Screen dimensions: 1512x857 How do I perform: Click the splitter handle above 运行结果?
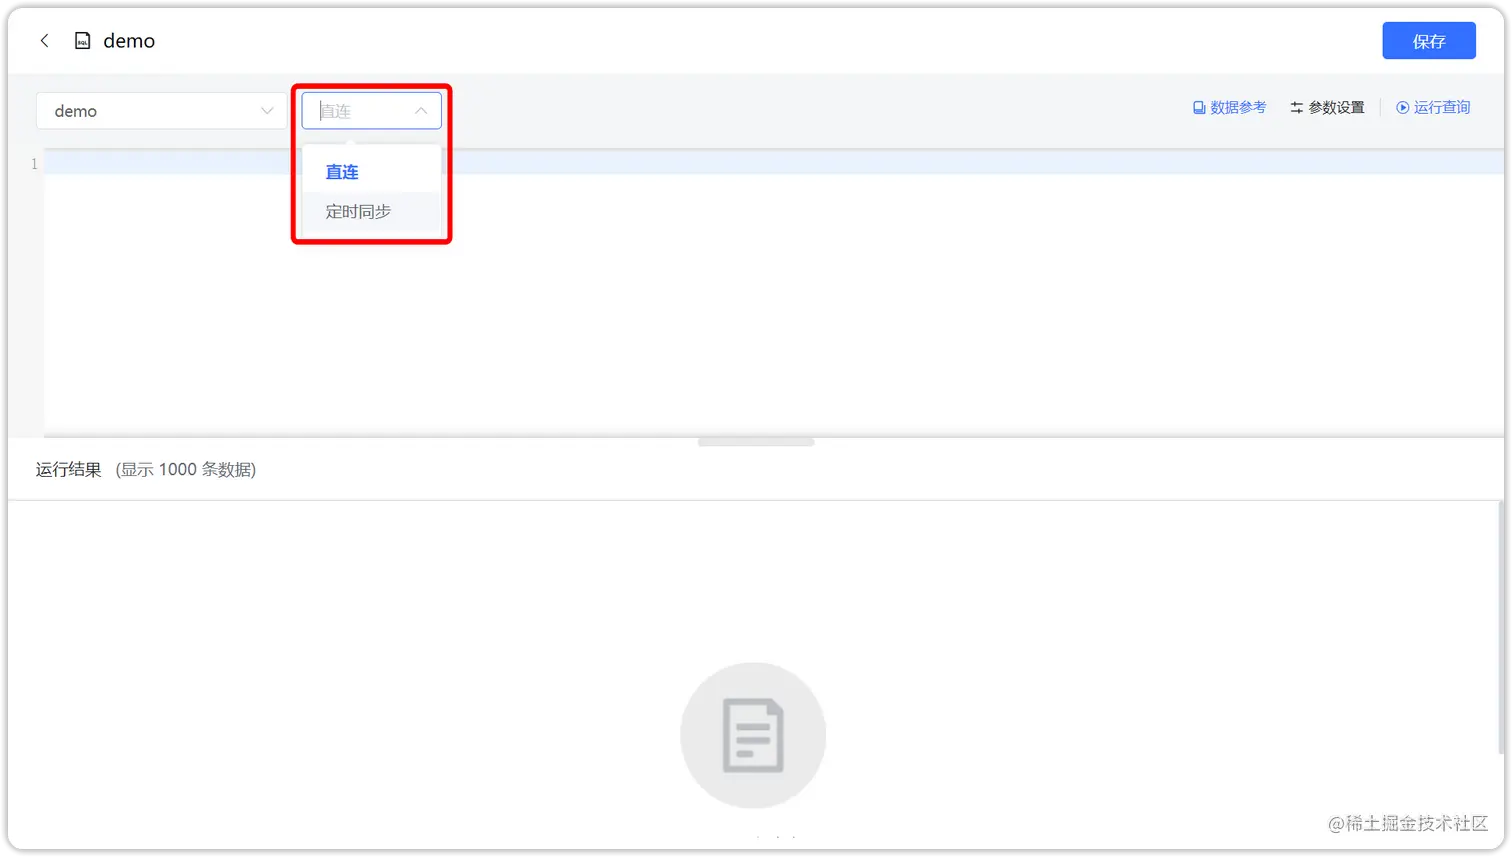click(756, 442)
